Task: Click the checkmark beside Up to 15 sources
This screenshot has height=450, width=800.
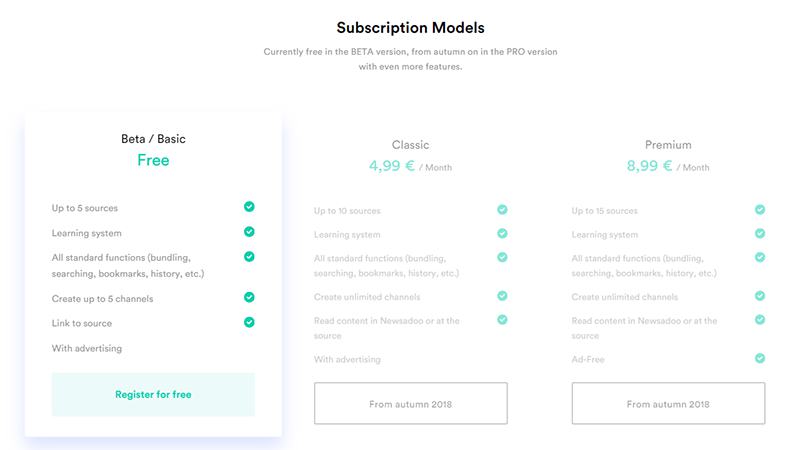Action: click(760, 210)
